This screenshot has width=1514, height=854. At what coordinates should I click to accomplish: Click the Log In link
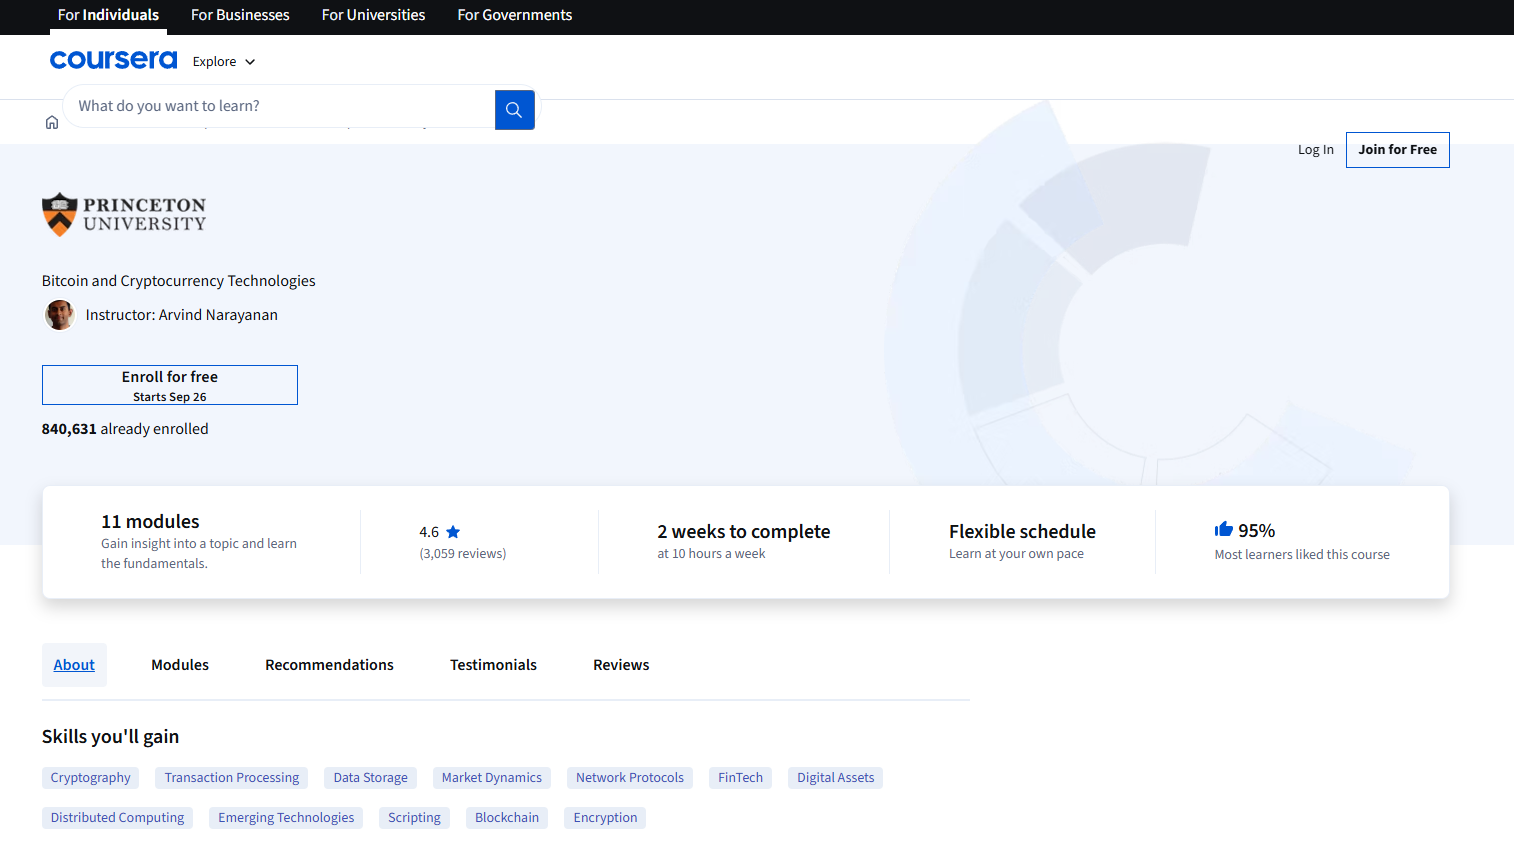(x=1315, y=150)
